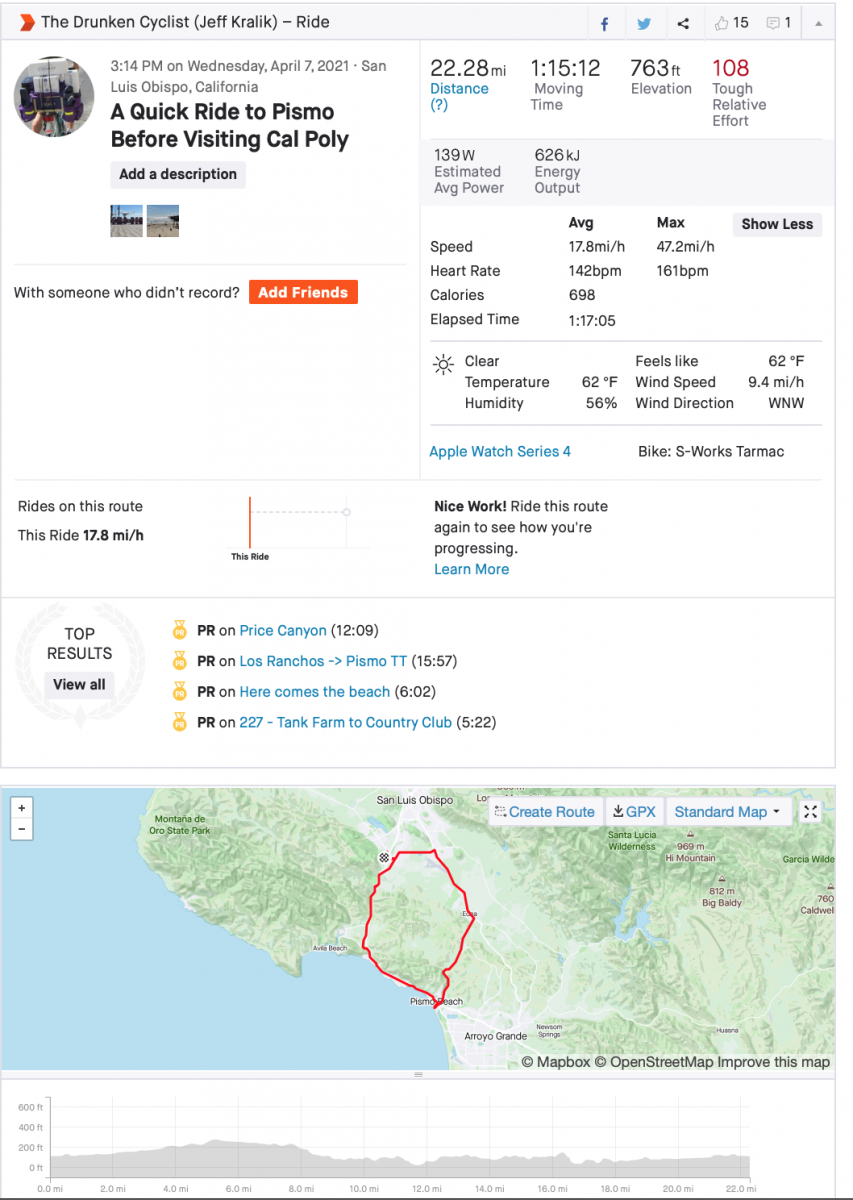Click Add Friends button

tap(303, 292)
